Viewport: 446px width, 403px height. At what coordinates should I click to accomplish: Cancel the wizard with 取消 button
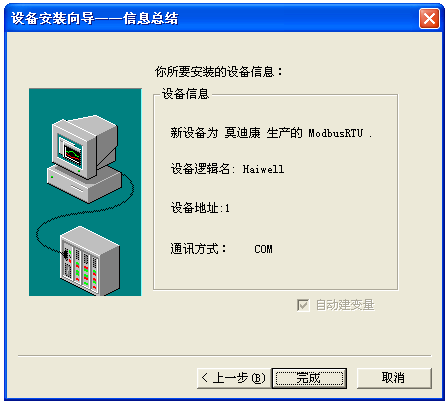pyautogui.click(x=394, y=378)
